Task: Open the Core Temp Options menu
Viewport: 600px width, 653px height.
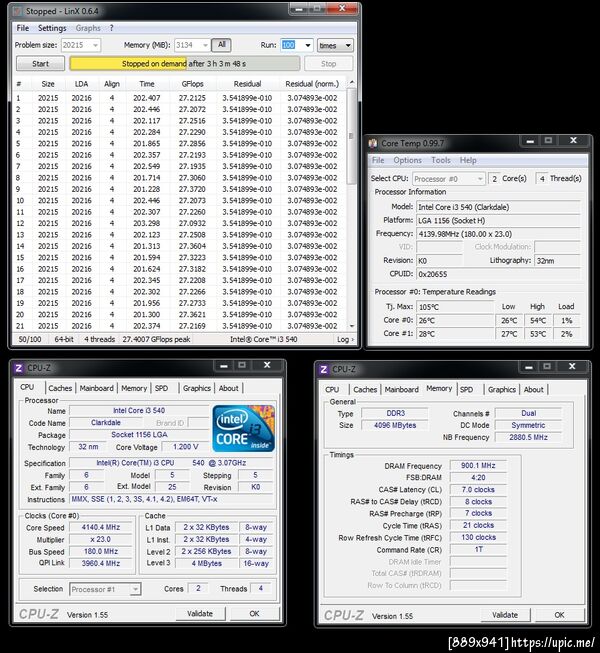Action: [407, 160]
